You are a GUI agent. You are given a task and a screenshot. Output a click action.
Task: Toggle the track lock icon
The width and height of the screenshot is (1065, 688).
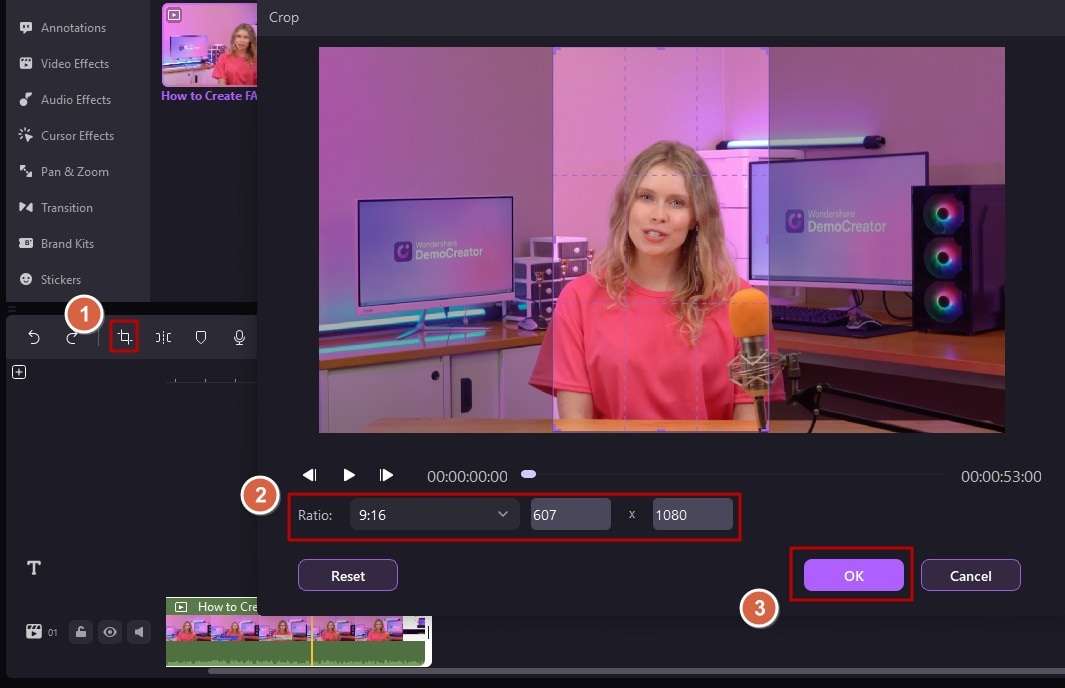80,632
